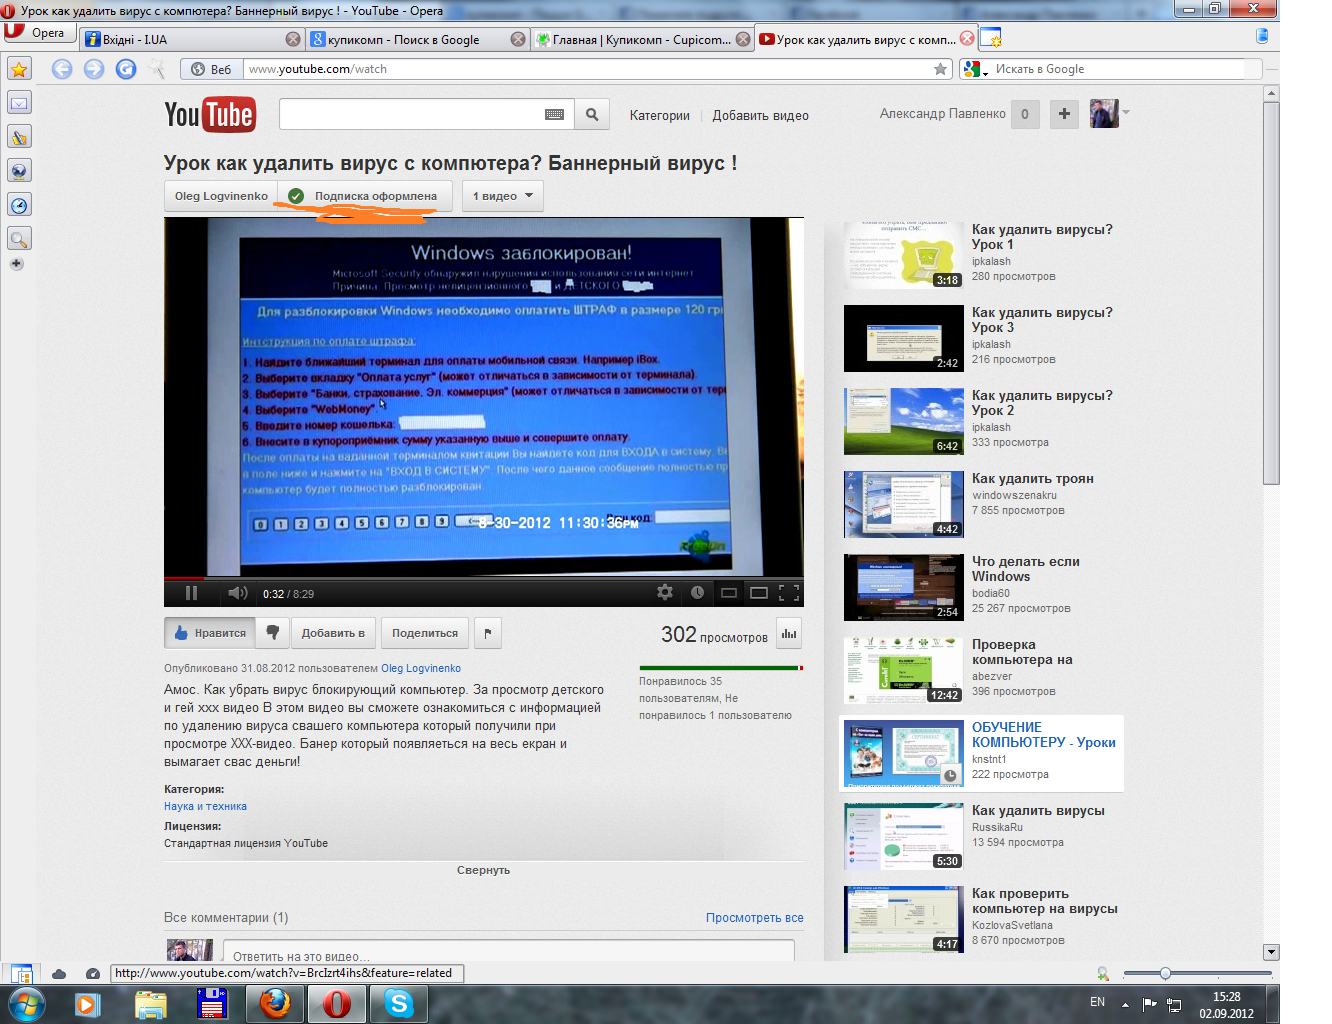Bookmark page with address bar star
The width and height of the screenshot is (1332, 1024).
click(x=940, y=69)
